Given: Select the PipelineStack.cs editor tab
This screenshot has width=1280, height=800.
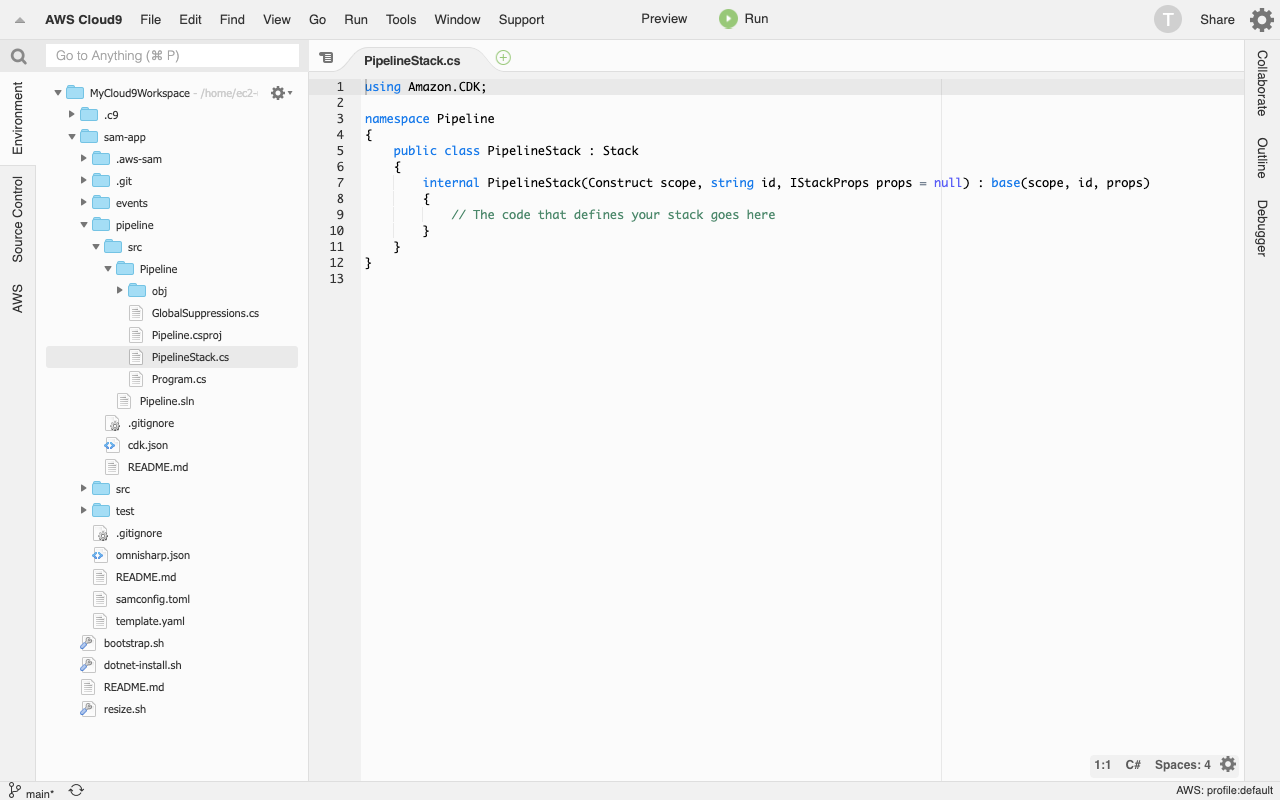Looking at the screenshot, I should tap(412, 60).
